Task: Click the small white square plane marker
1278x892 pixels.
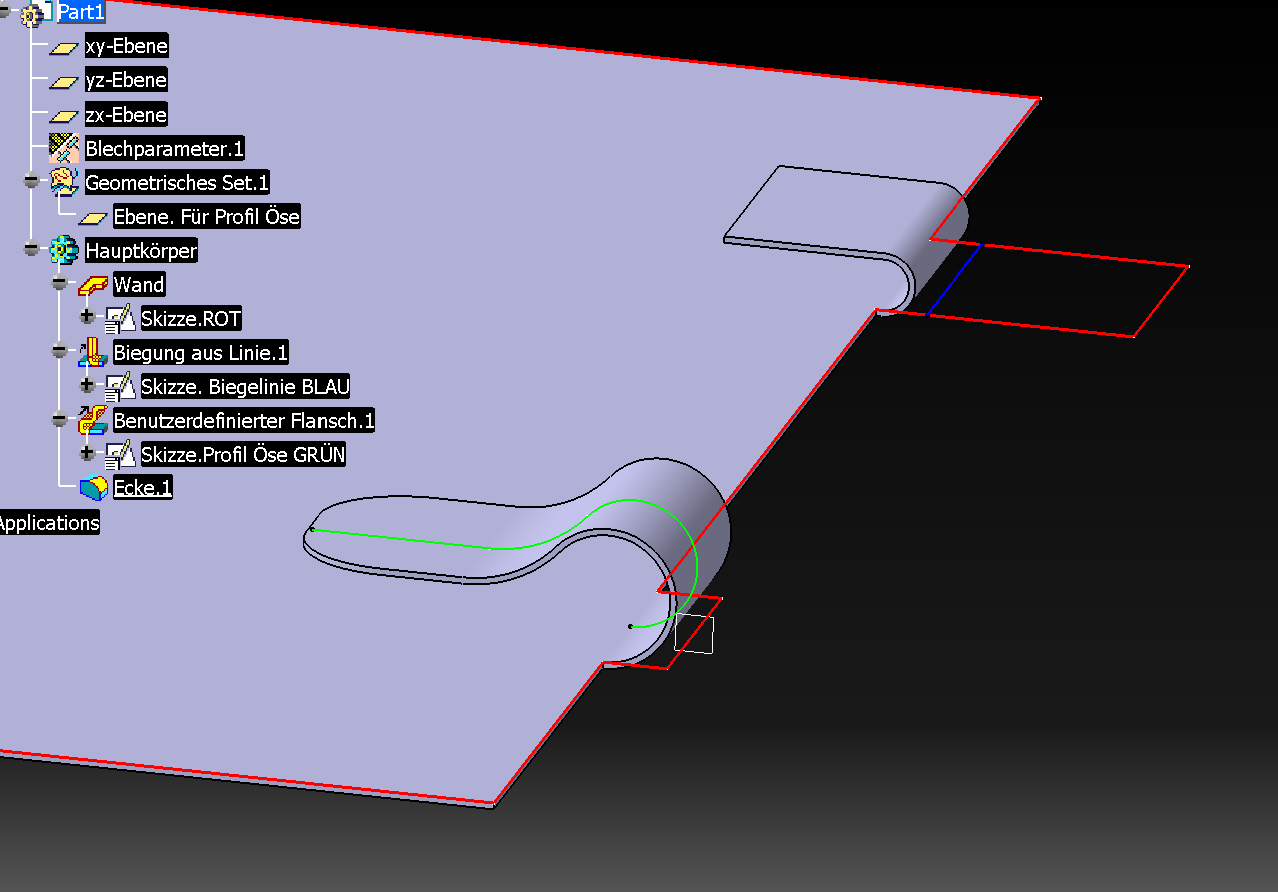Action: (694, 634)
